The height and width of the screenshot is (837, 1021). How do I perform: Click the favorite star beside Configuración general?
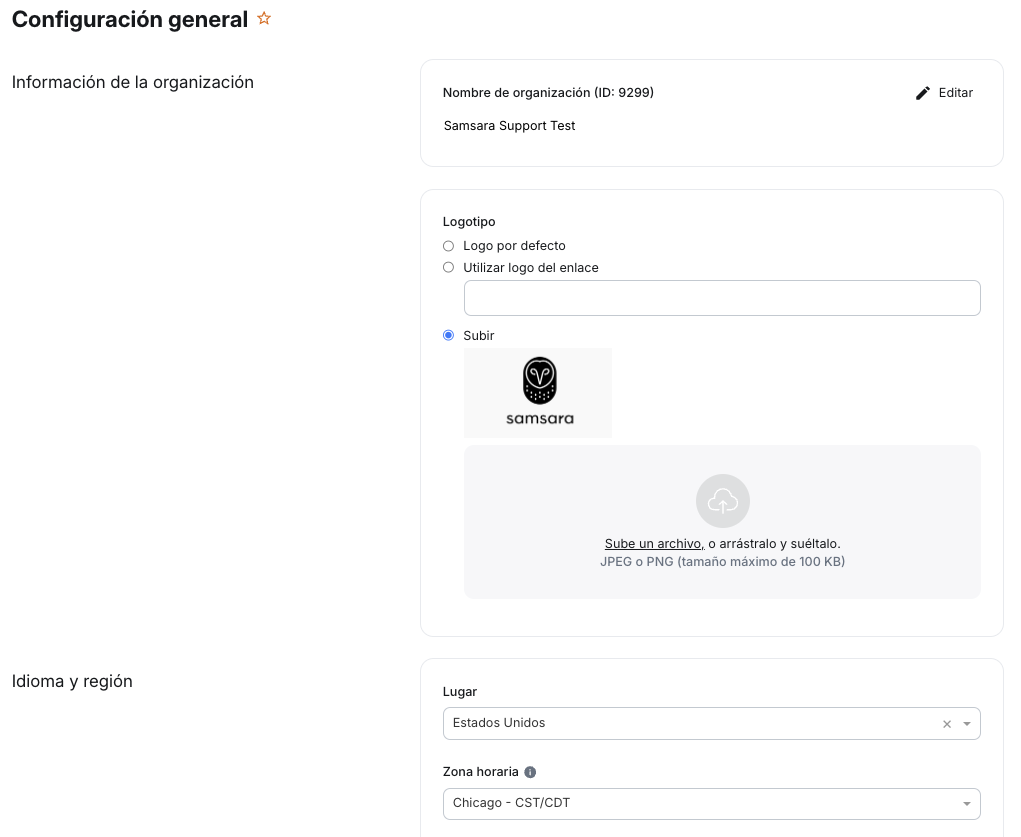[x=264, y=19]
